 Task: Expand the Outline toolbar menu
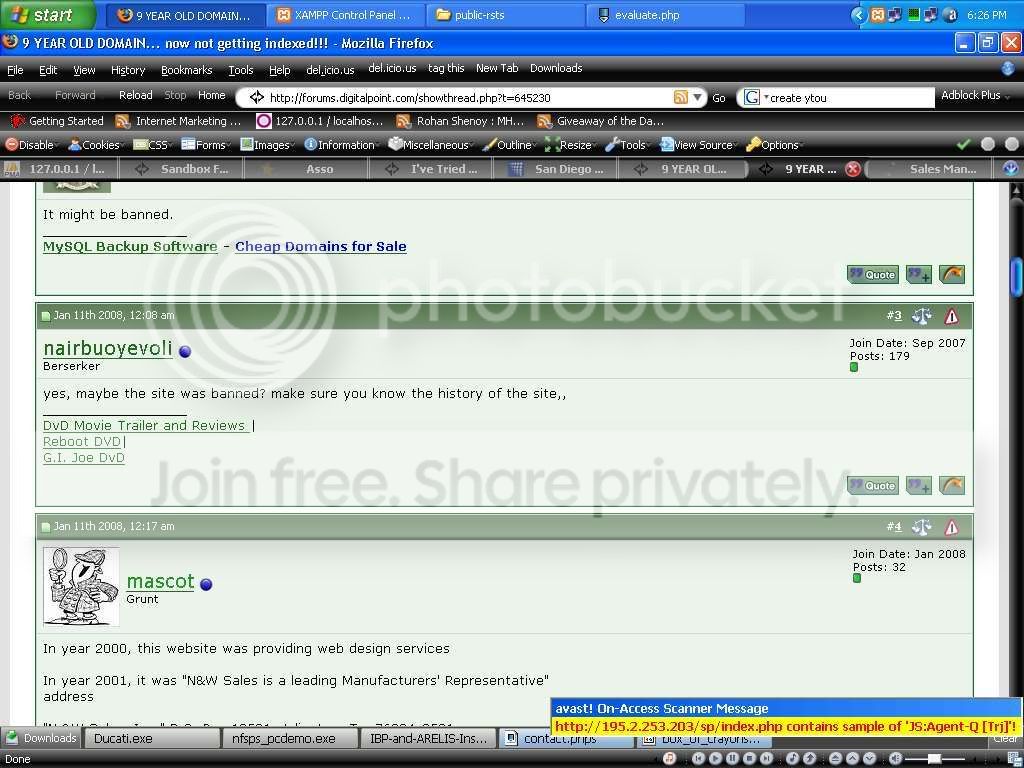tap(509, 145)
